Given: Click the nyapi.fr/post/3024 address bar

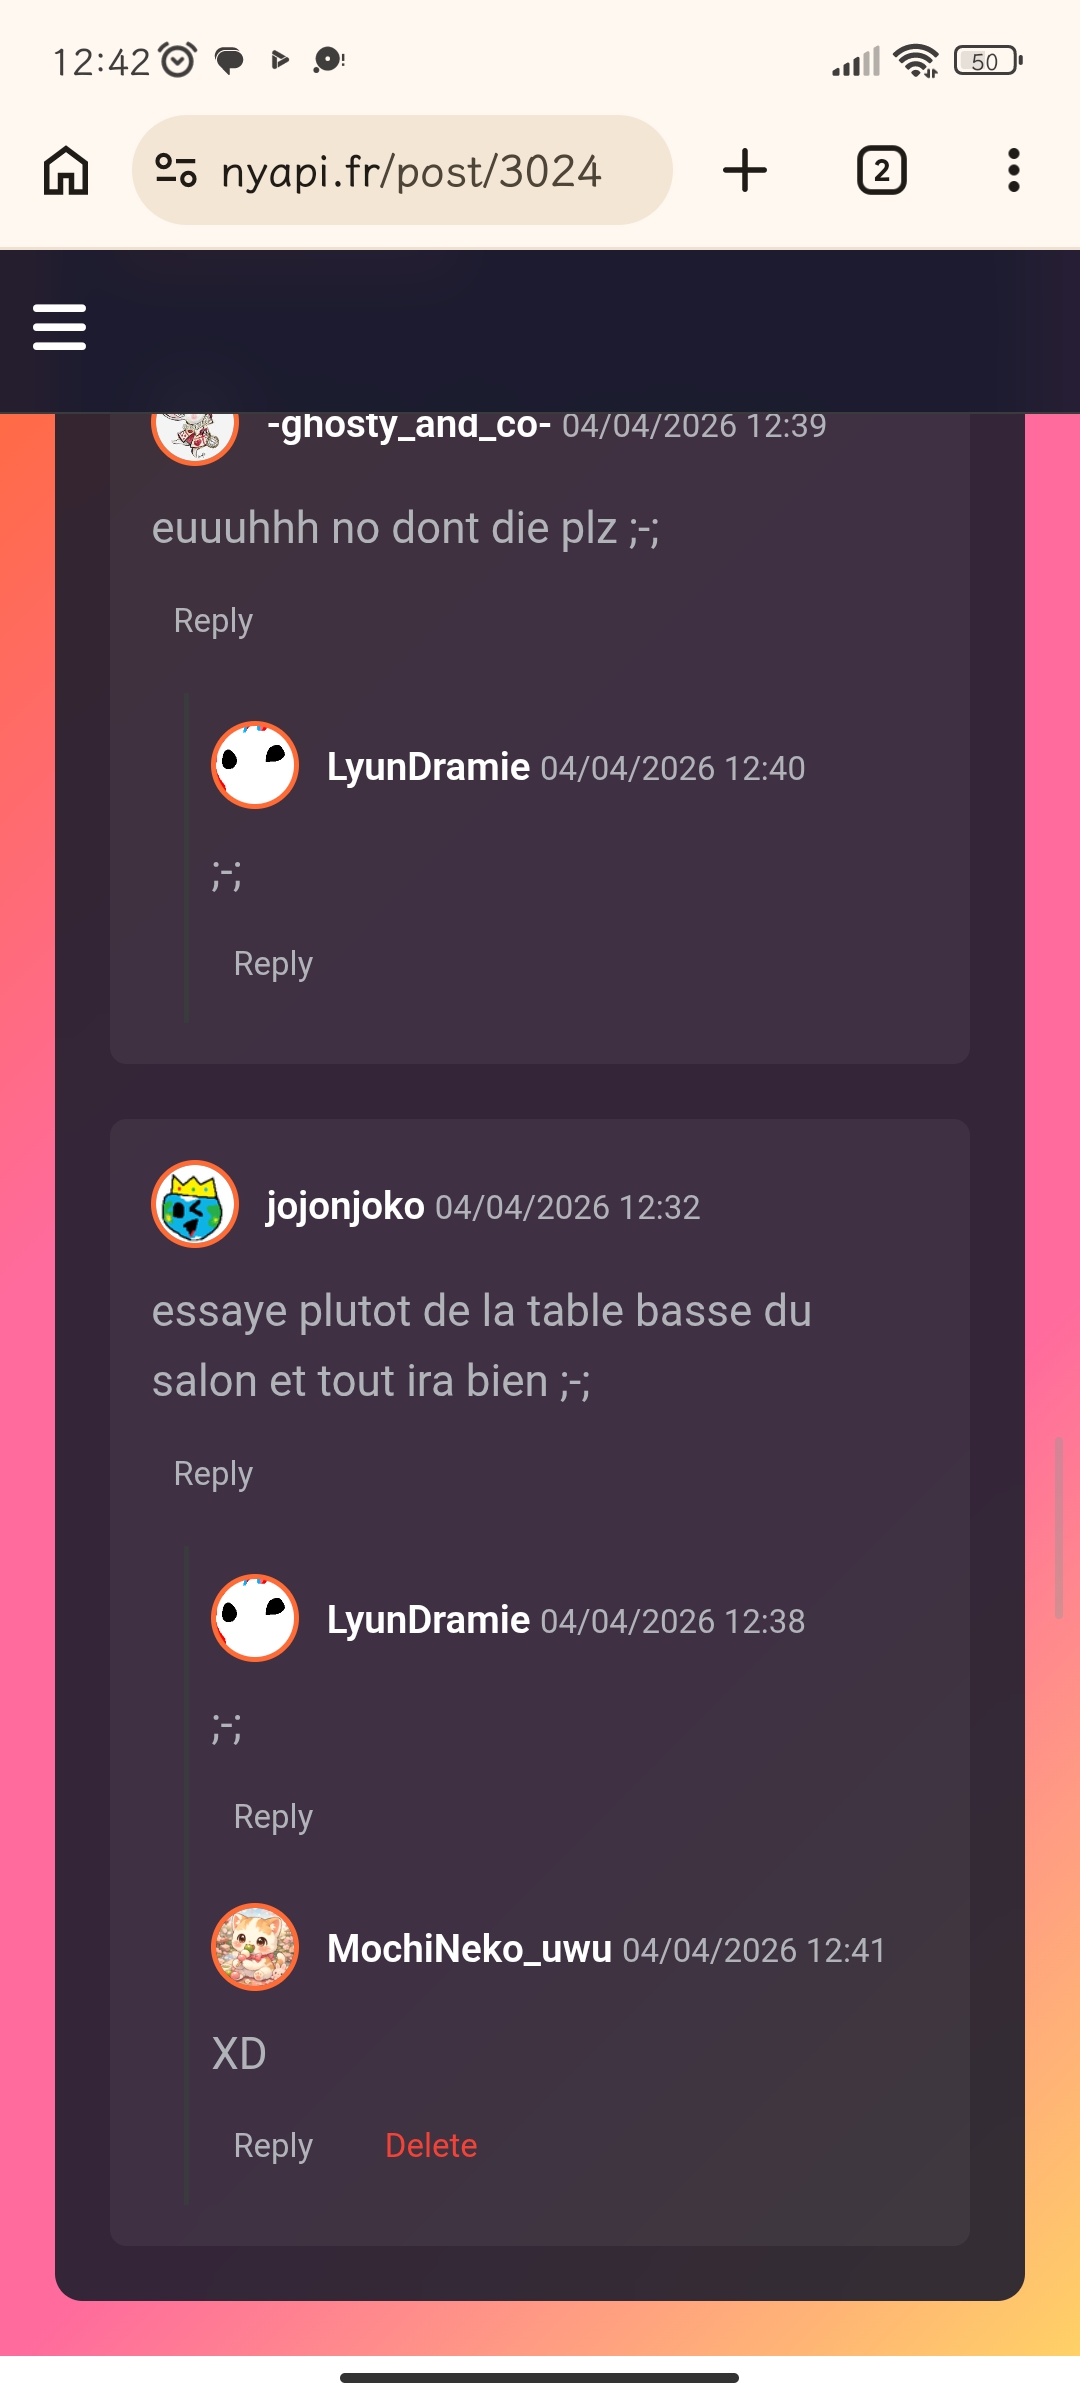Looking at the screenshot, I should click(411, 171).
